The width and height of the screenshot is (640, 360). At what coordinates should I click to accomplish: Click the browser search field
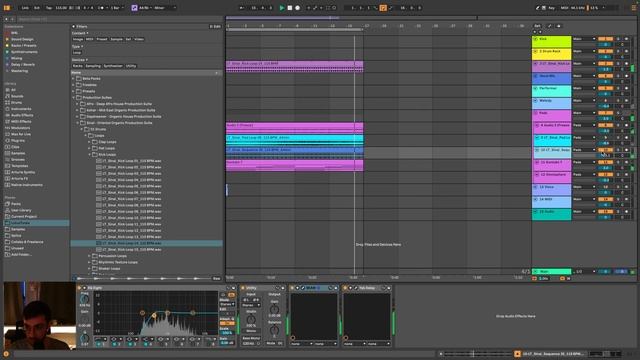click(120, 19)
